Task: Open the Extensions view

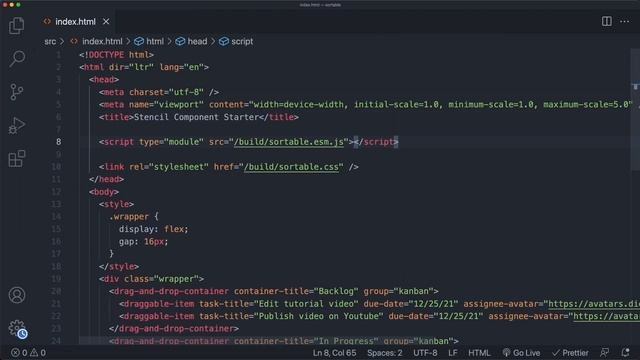Action: click(x=17, y=158)
